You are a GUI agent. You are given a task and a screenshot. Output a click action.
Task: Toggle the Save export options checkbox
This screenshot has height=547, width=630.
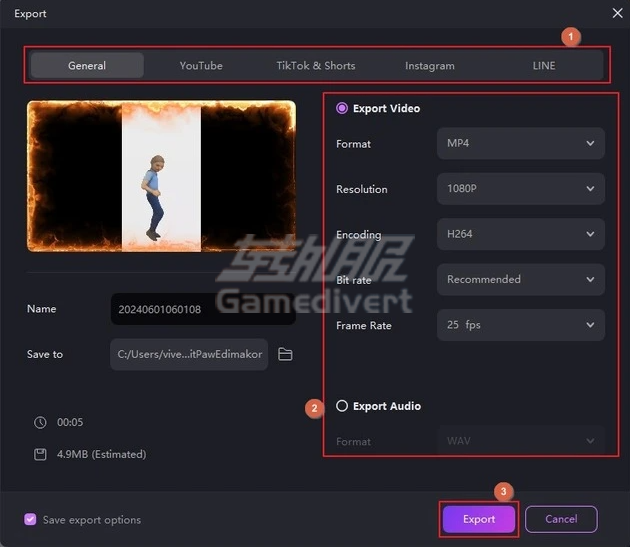pyautogui.click(x=30, y=519)
